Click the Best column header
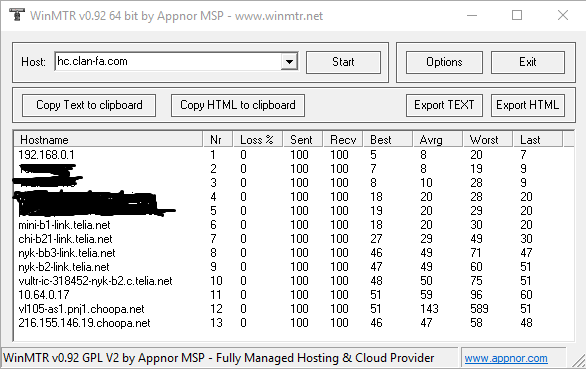Screen dimensions: 586x369 pyautogui.click(x=388, y=139)
